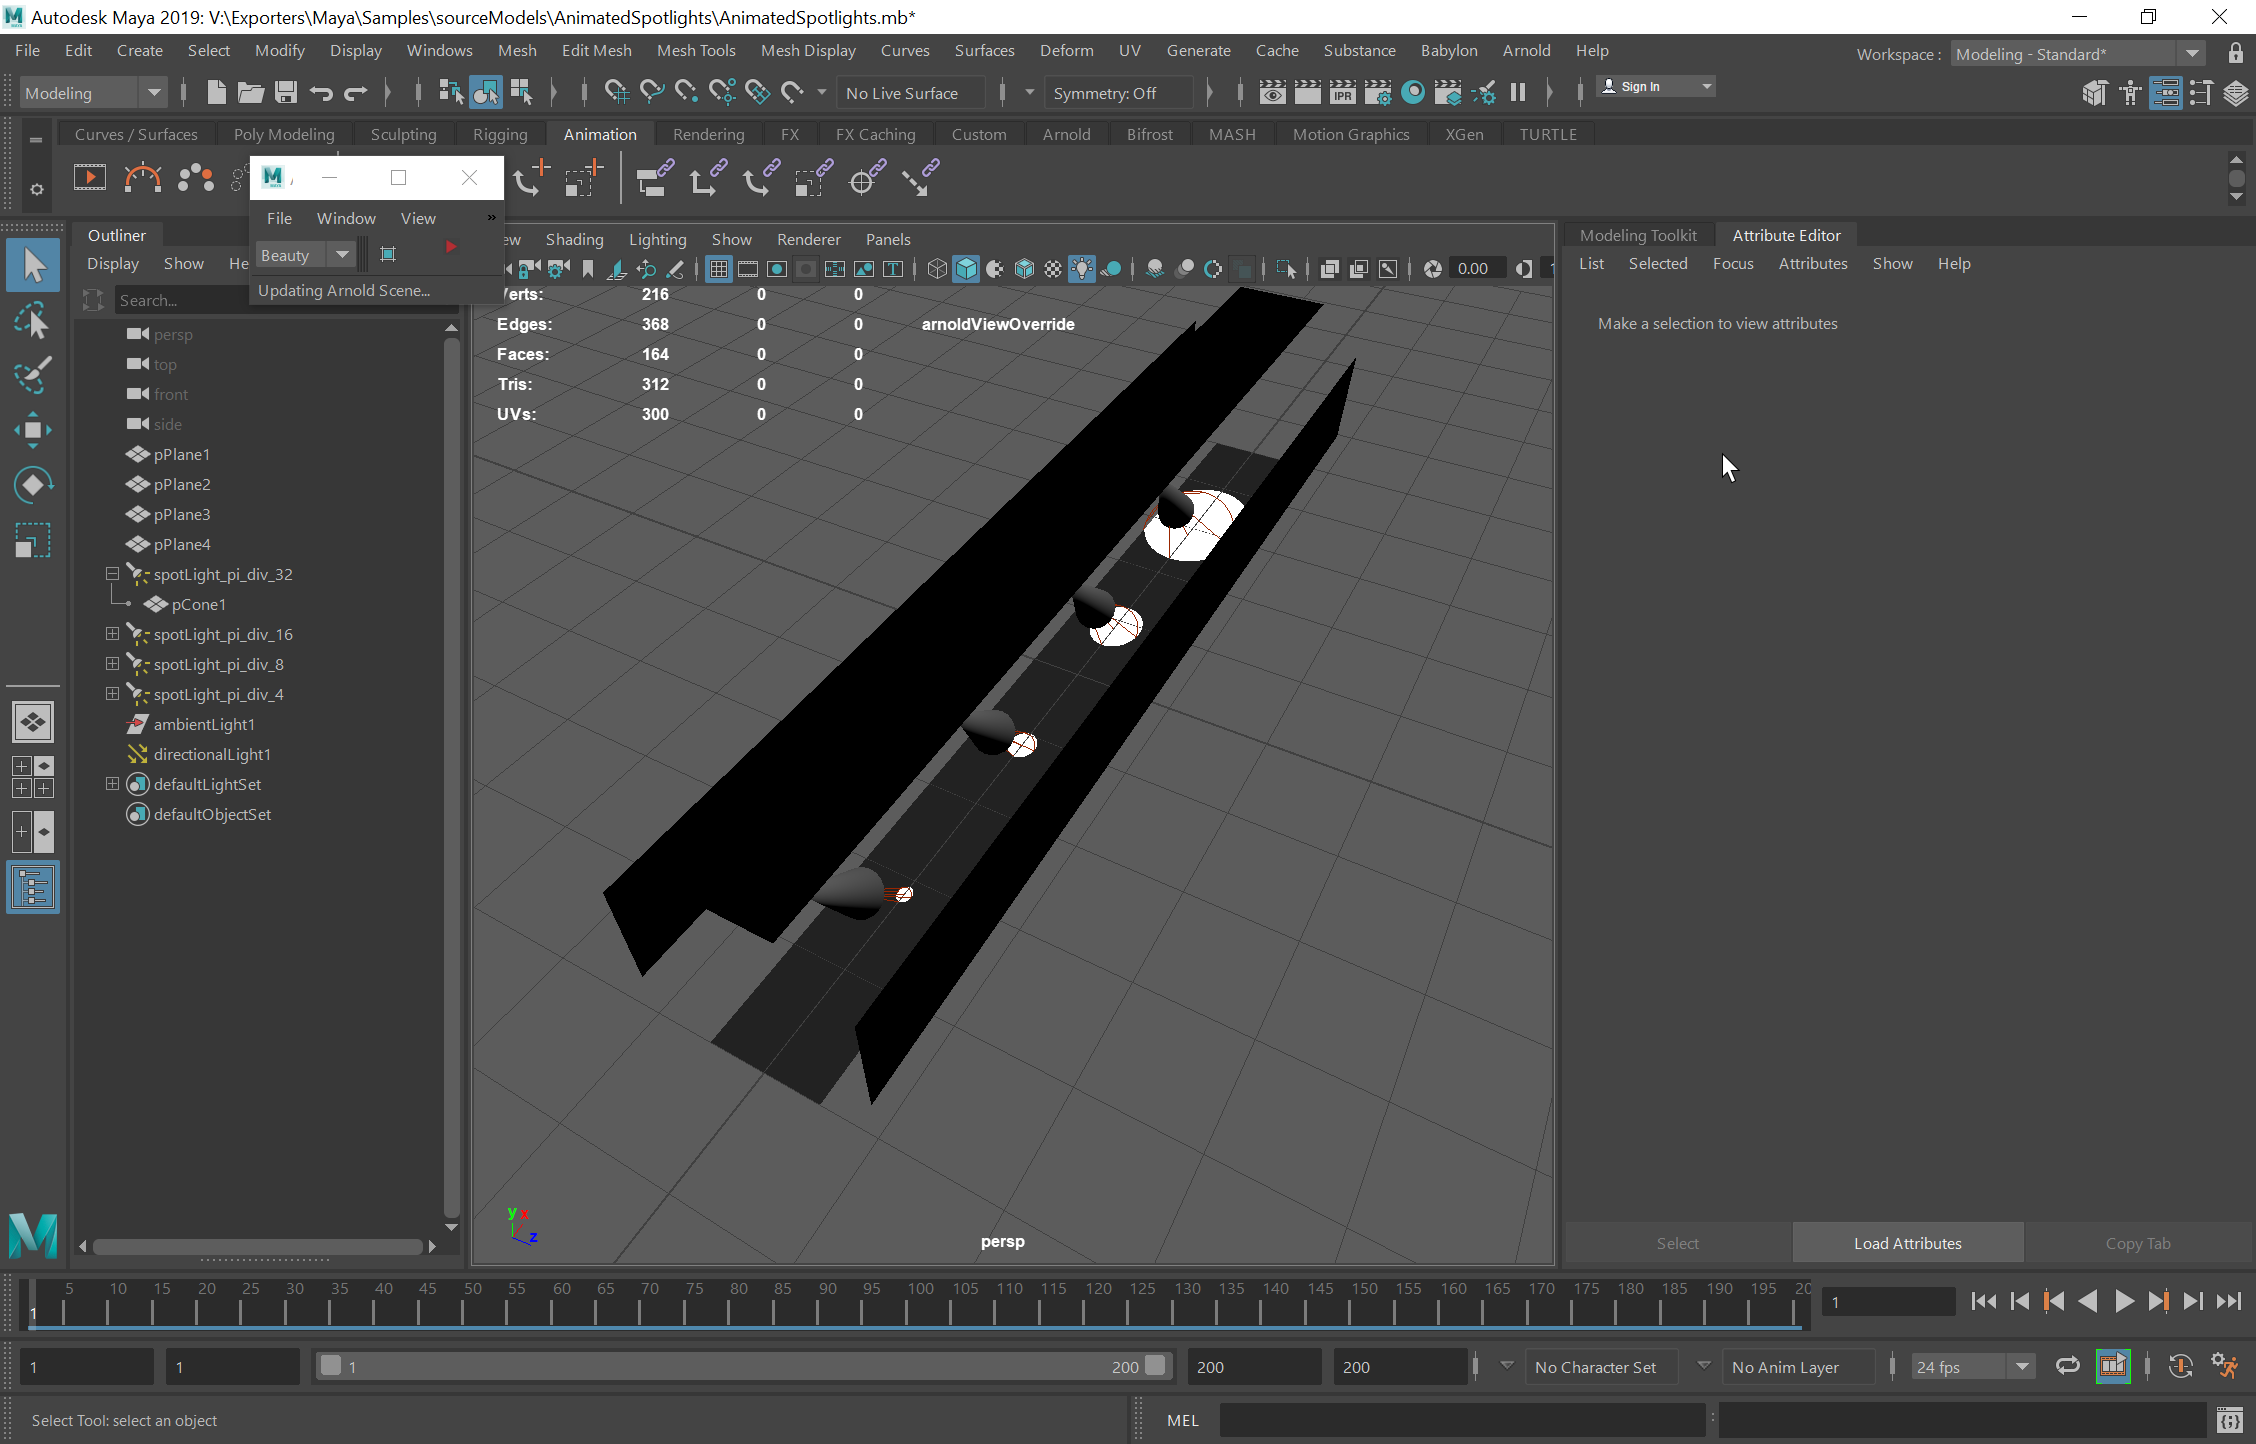Open the Modeling menu set dropdown
The width and height of the screenshot is (2256, 1444).
(93, 93)
